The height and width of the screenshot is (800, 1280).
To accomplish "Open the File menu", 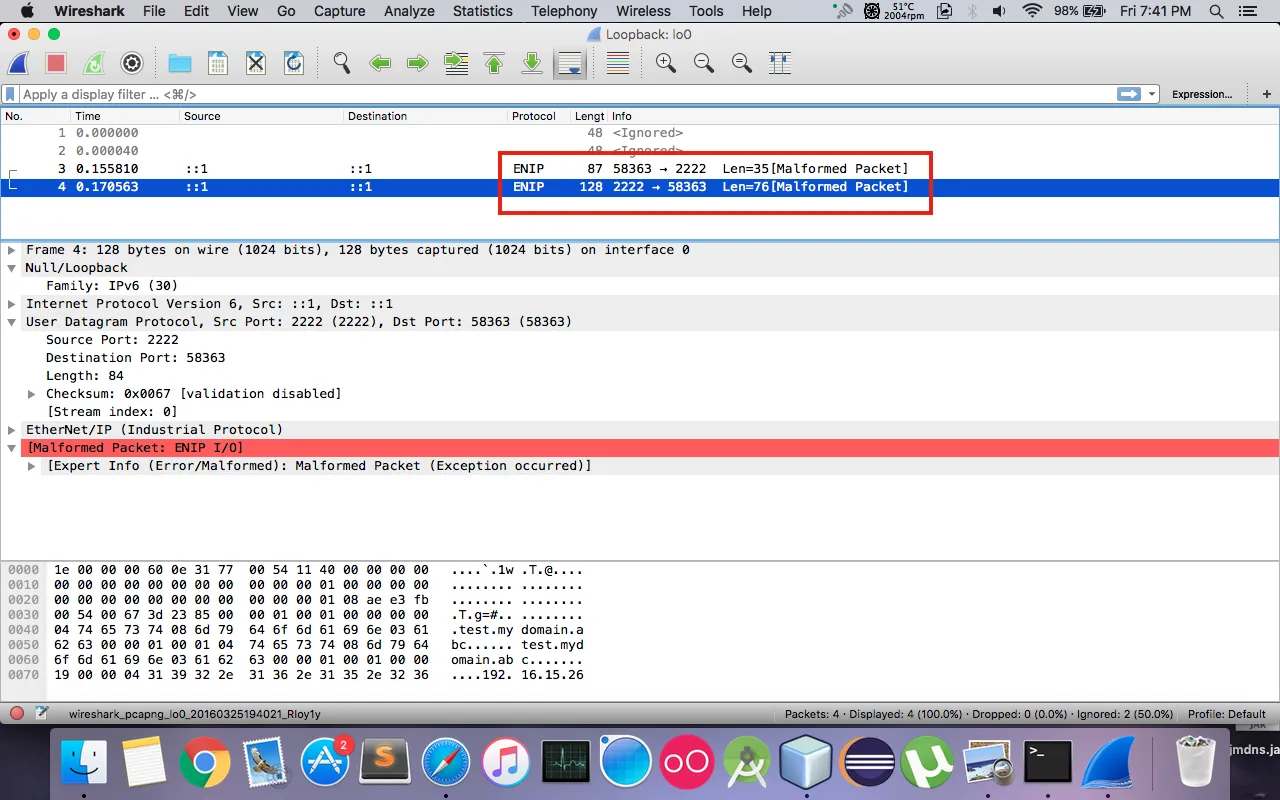I will (154, 11).
